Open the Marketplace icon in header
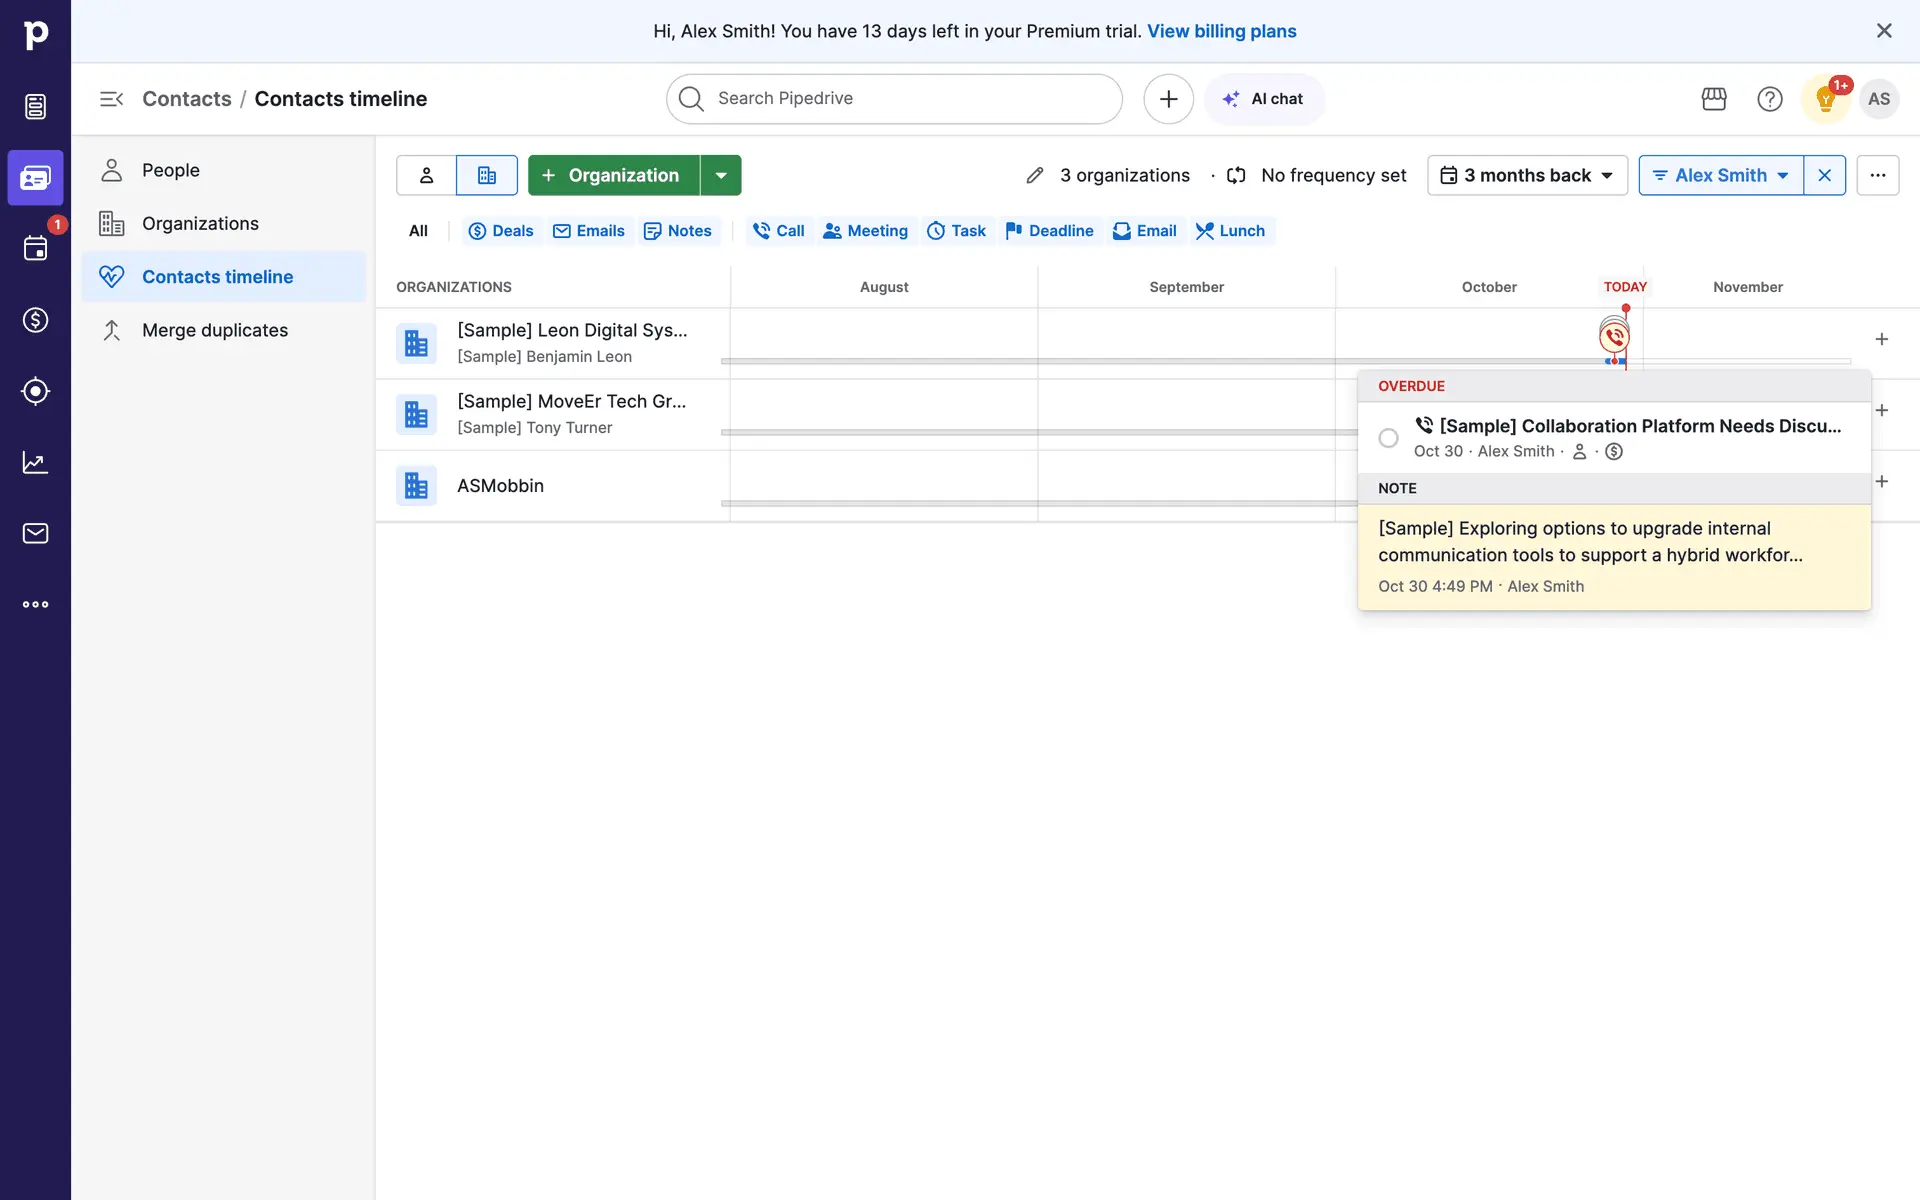The height and width of the screenshot is (1200, 1920). click(1714, 99)
